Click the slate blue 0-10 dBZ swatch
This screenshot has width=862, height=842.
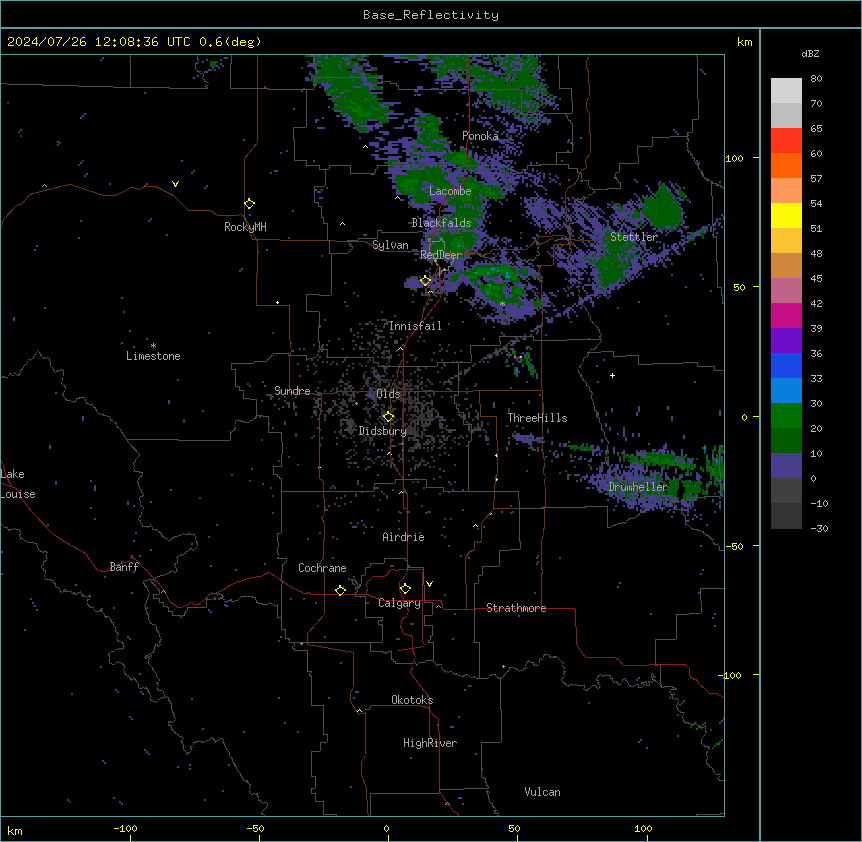coord(786,466)
